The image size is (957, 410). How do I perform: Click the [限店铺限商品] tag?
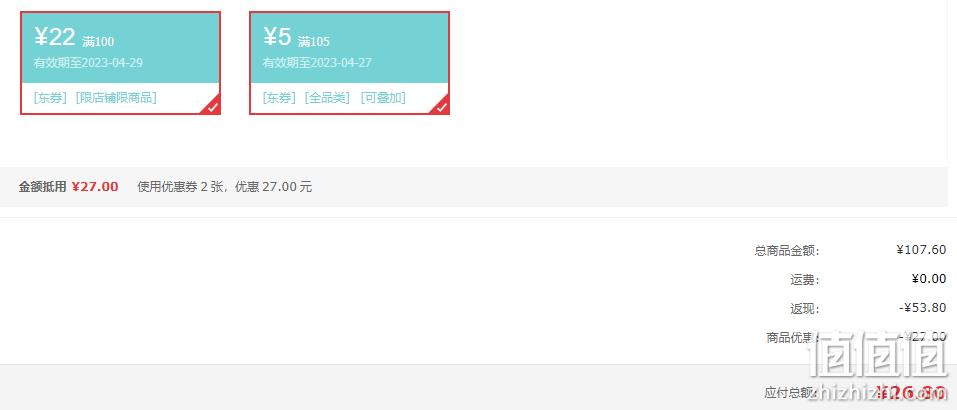point(116,98)
